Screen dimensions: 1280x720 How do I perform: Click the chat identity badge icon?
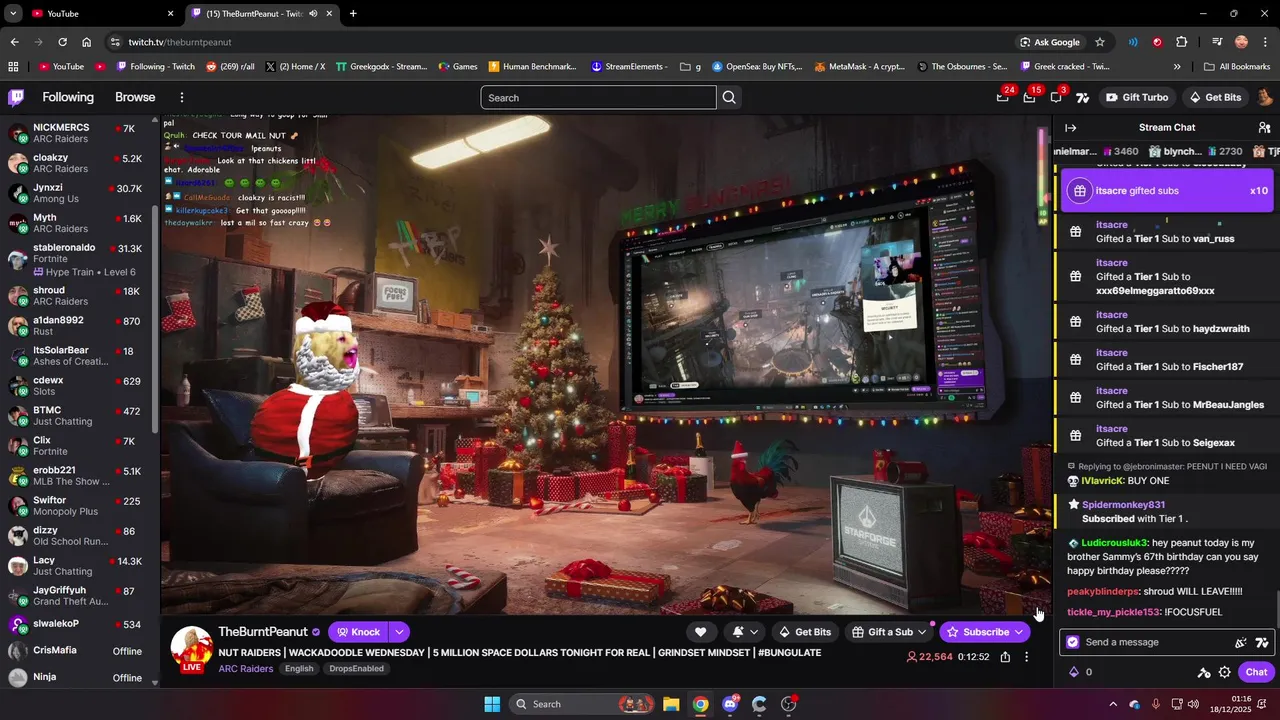point(1073,642)
